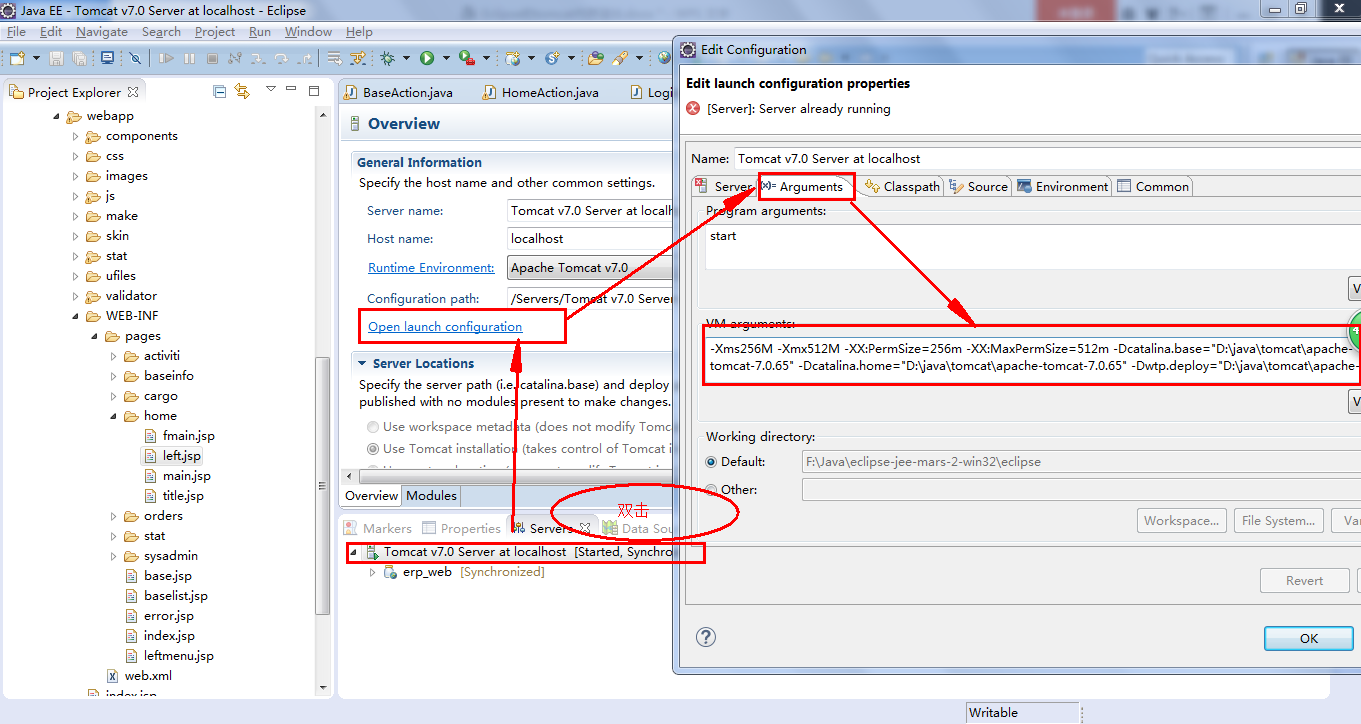This screenshot has width=1361, height=724.
Task: Open the Run dropdown arrow
Action: [444, 58]
